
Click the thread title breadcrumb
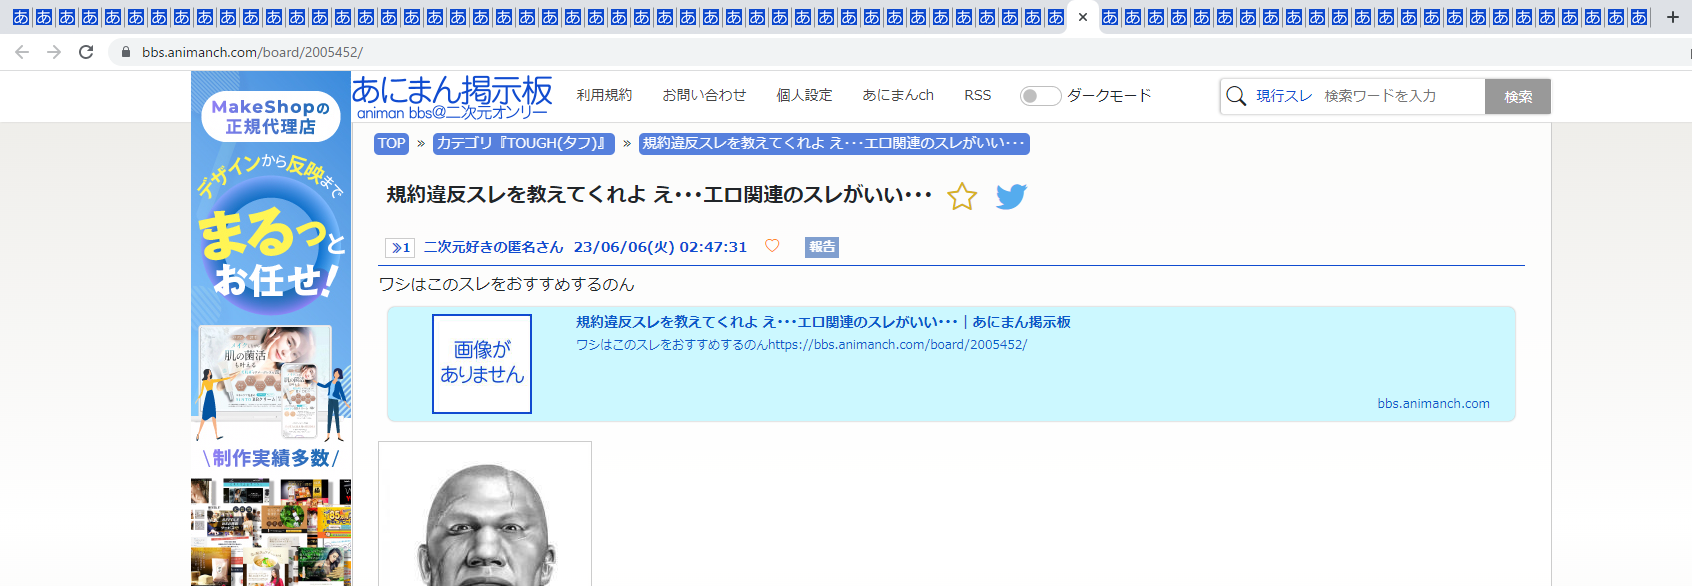click(x=834, y=143)
